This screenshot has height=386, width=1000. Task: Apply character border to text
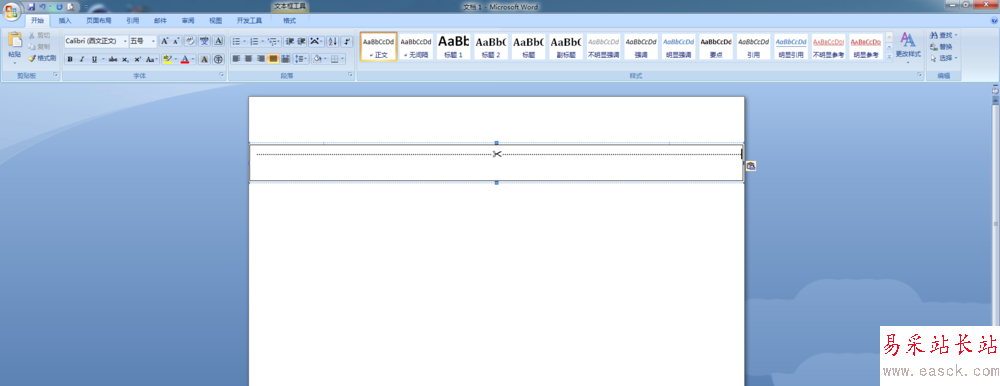coord(219,41)
